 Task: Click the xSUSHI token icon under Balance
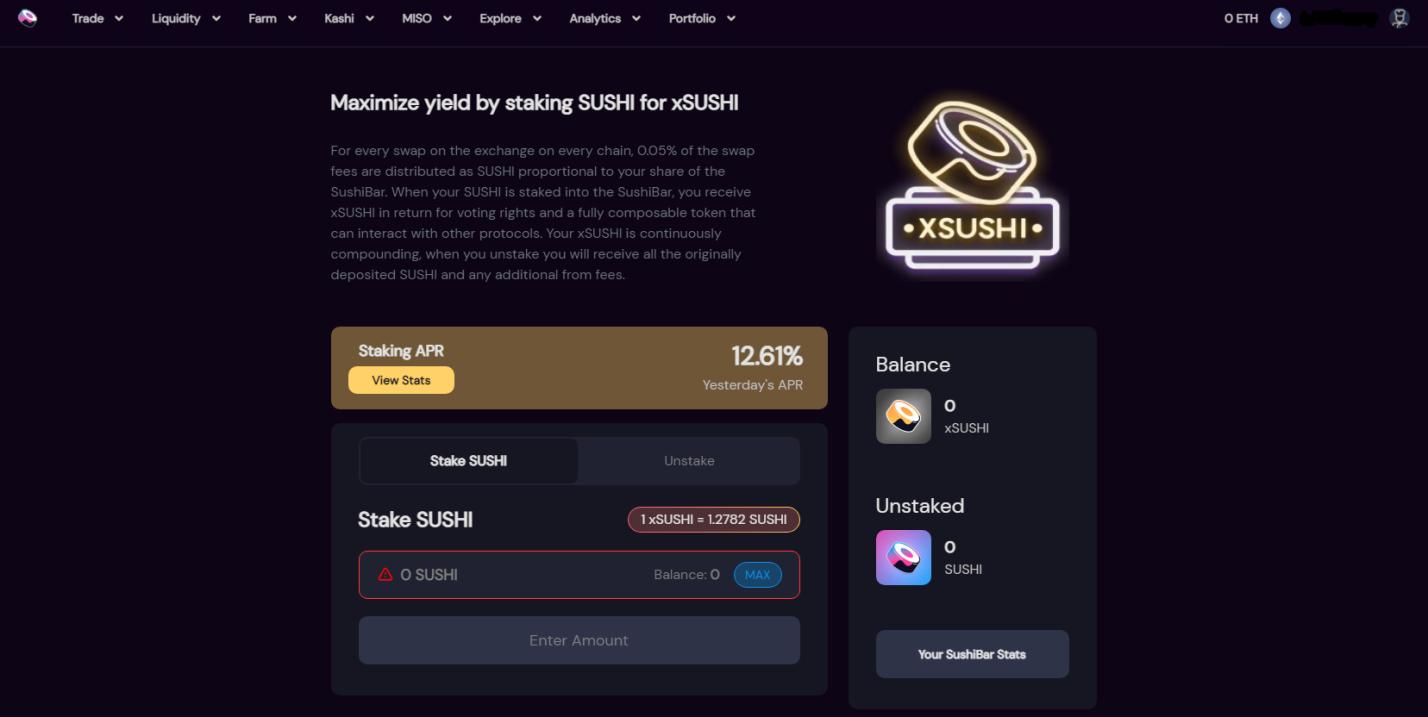pyautogui.click(x=903, y=416)
